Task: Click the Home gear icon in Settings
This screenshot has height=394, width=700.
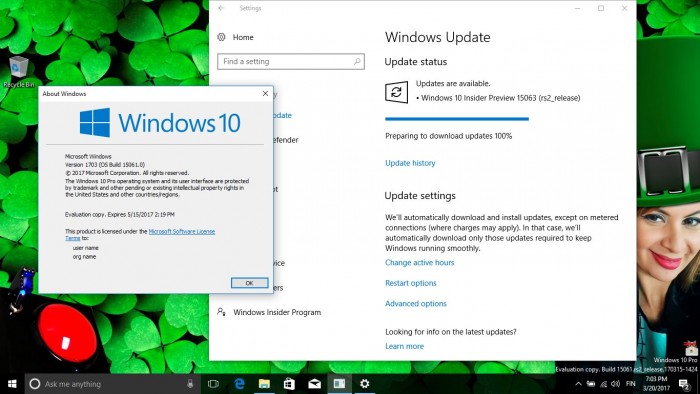Action: pos(221,37)
